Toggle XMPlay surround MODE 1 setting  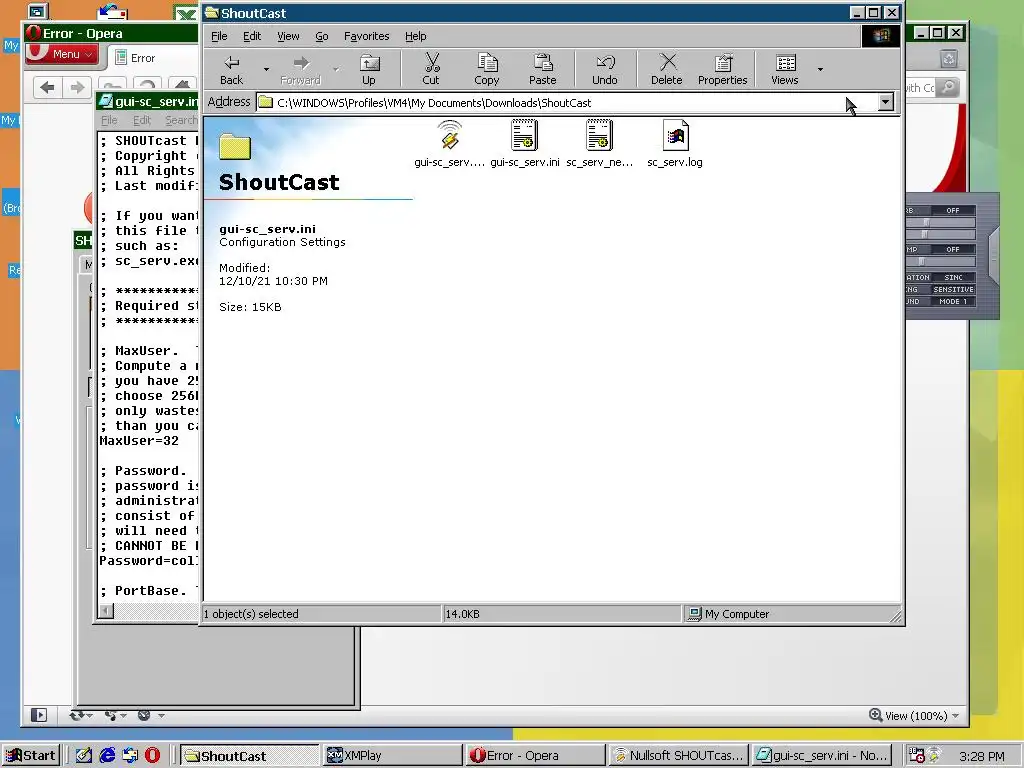coord(952,302)
